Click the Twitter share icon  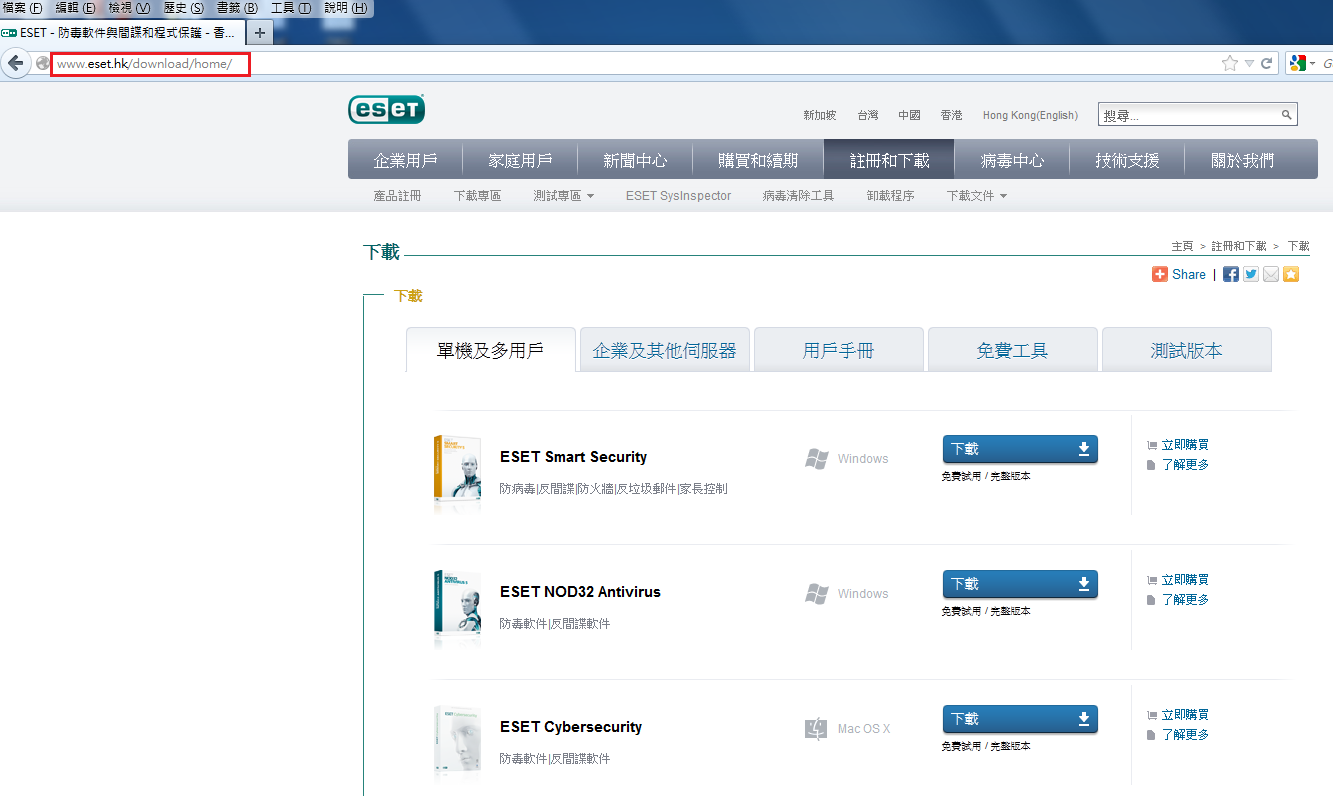(x=1251, y=274)
